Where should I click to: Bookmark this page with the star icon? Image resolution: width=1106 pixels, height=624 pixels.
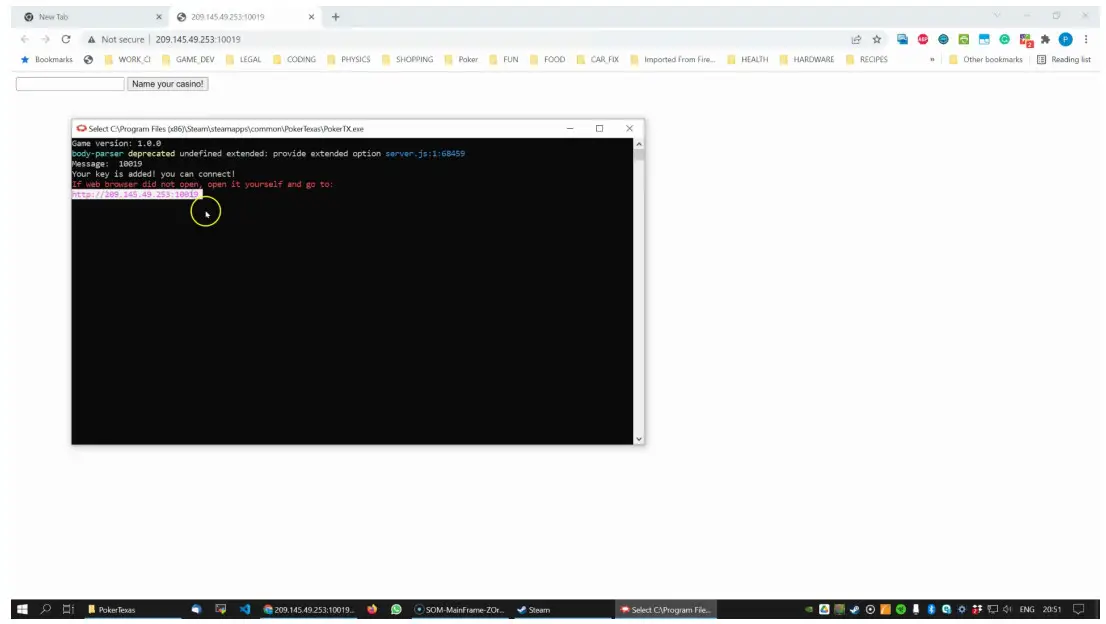point(877,39)
